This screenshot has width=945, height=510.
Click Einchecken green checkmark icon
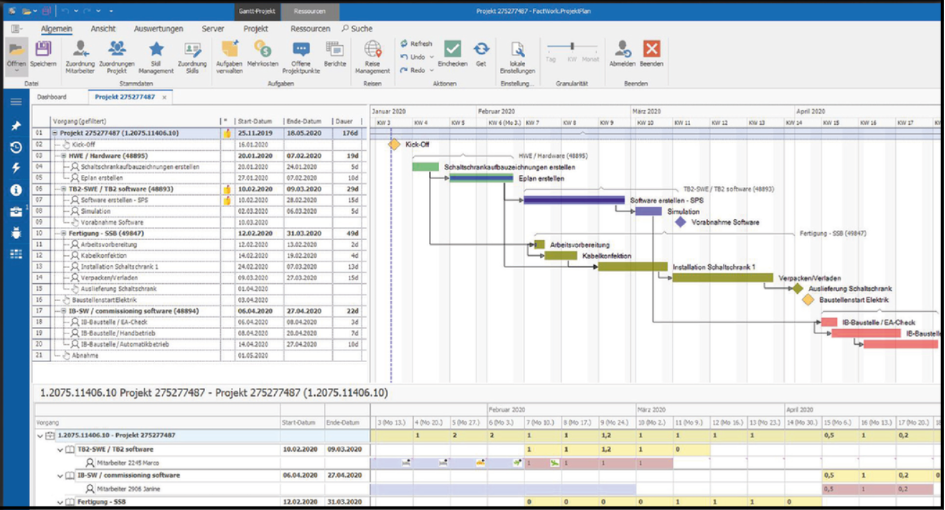pos(453,49)
